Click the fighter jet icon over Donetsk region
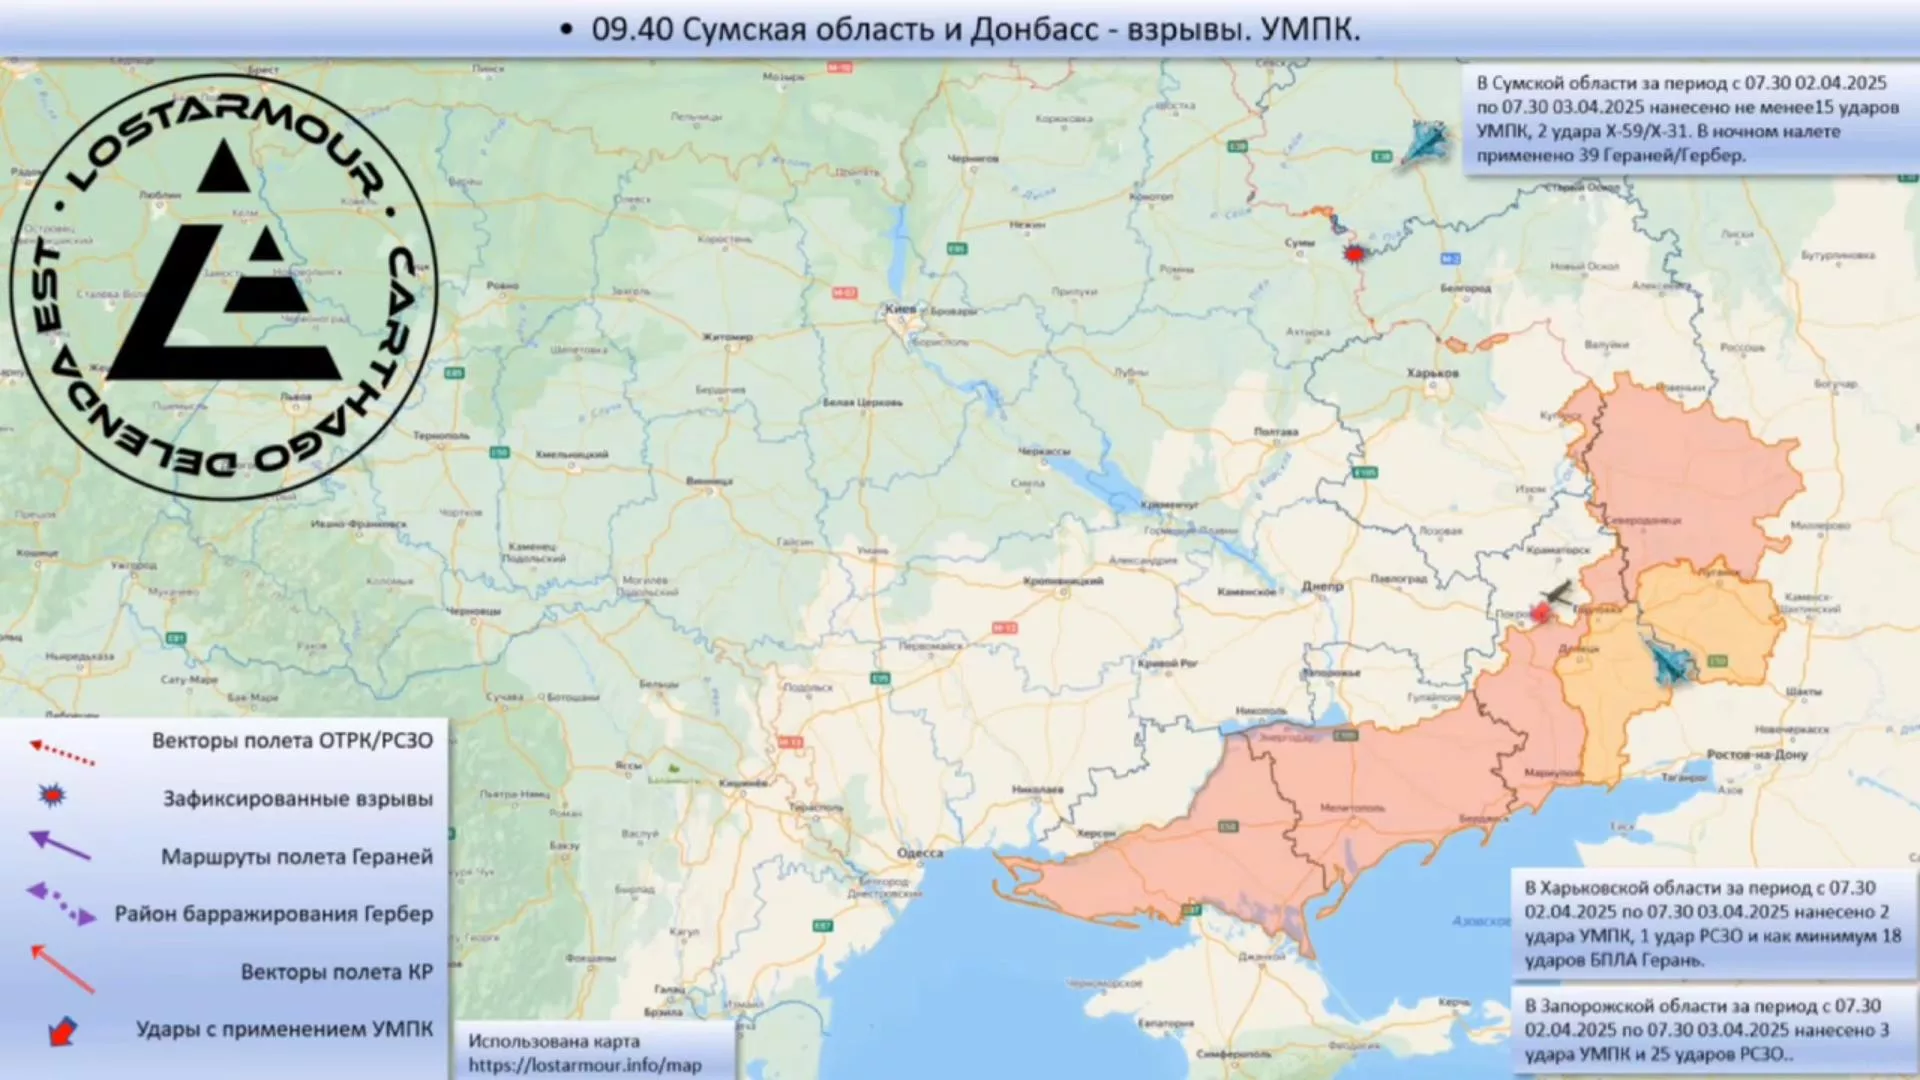 pos(1671,663)
